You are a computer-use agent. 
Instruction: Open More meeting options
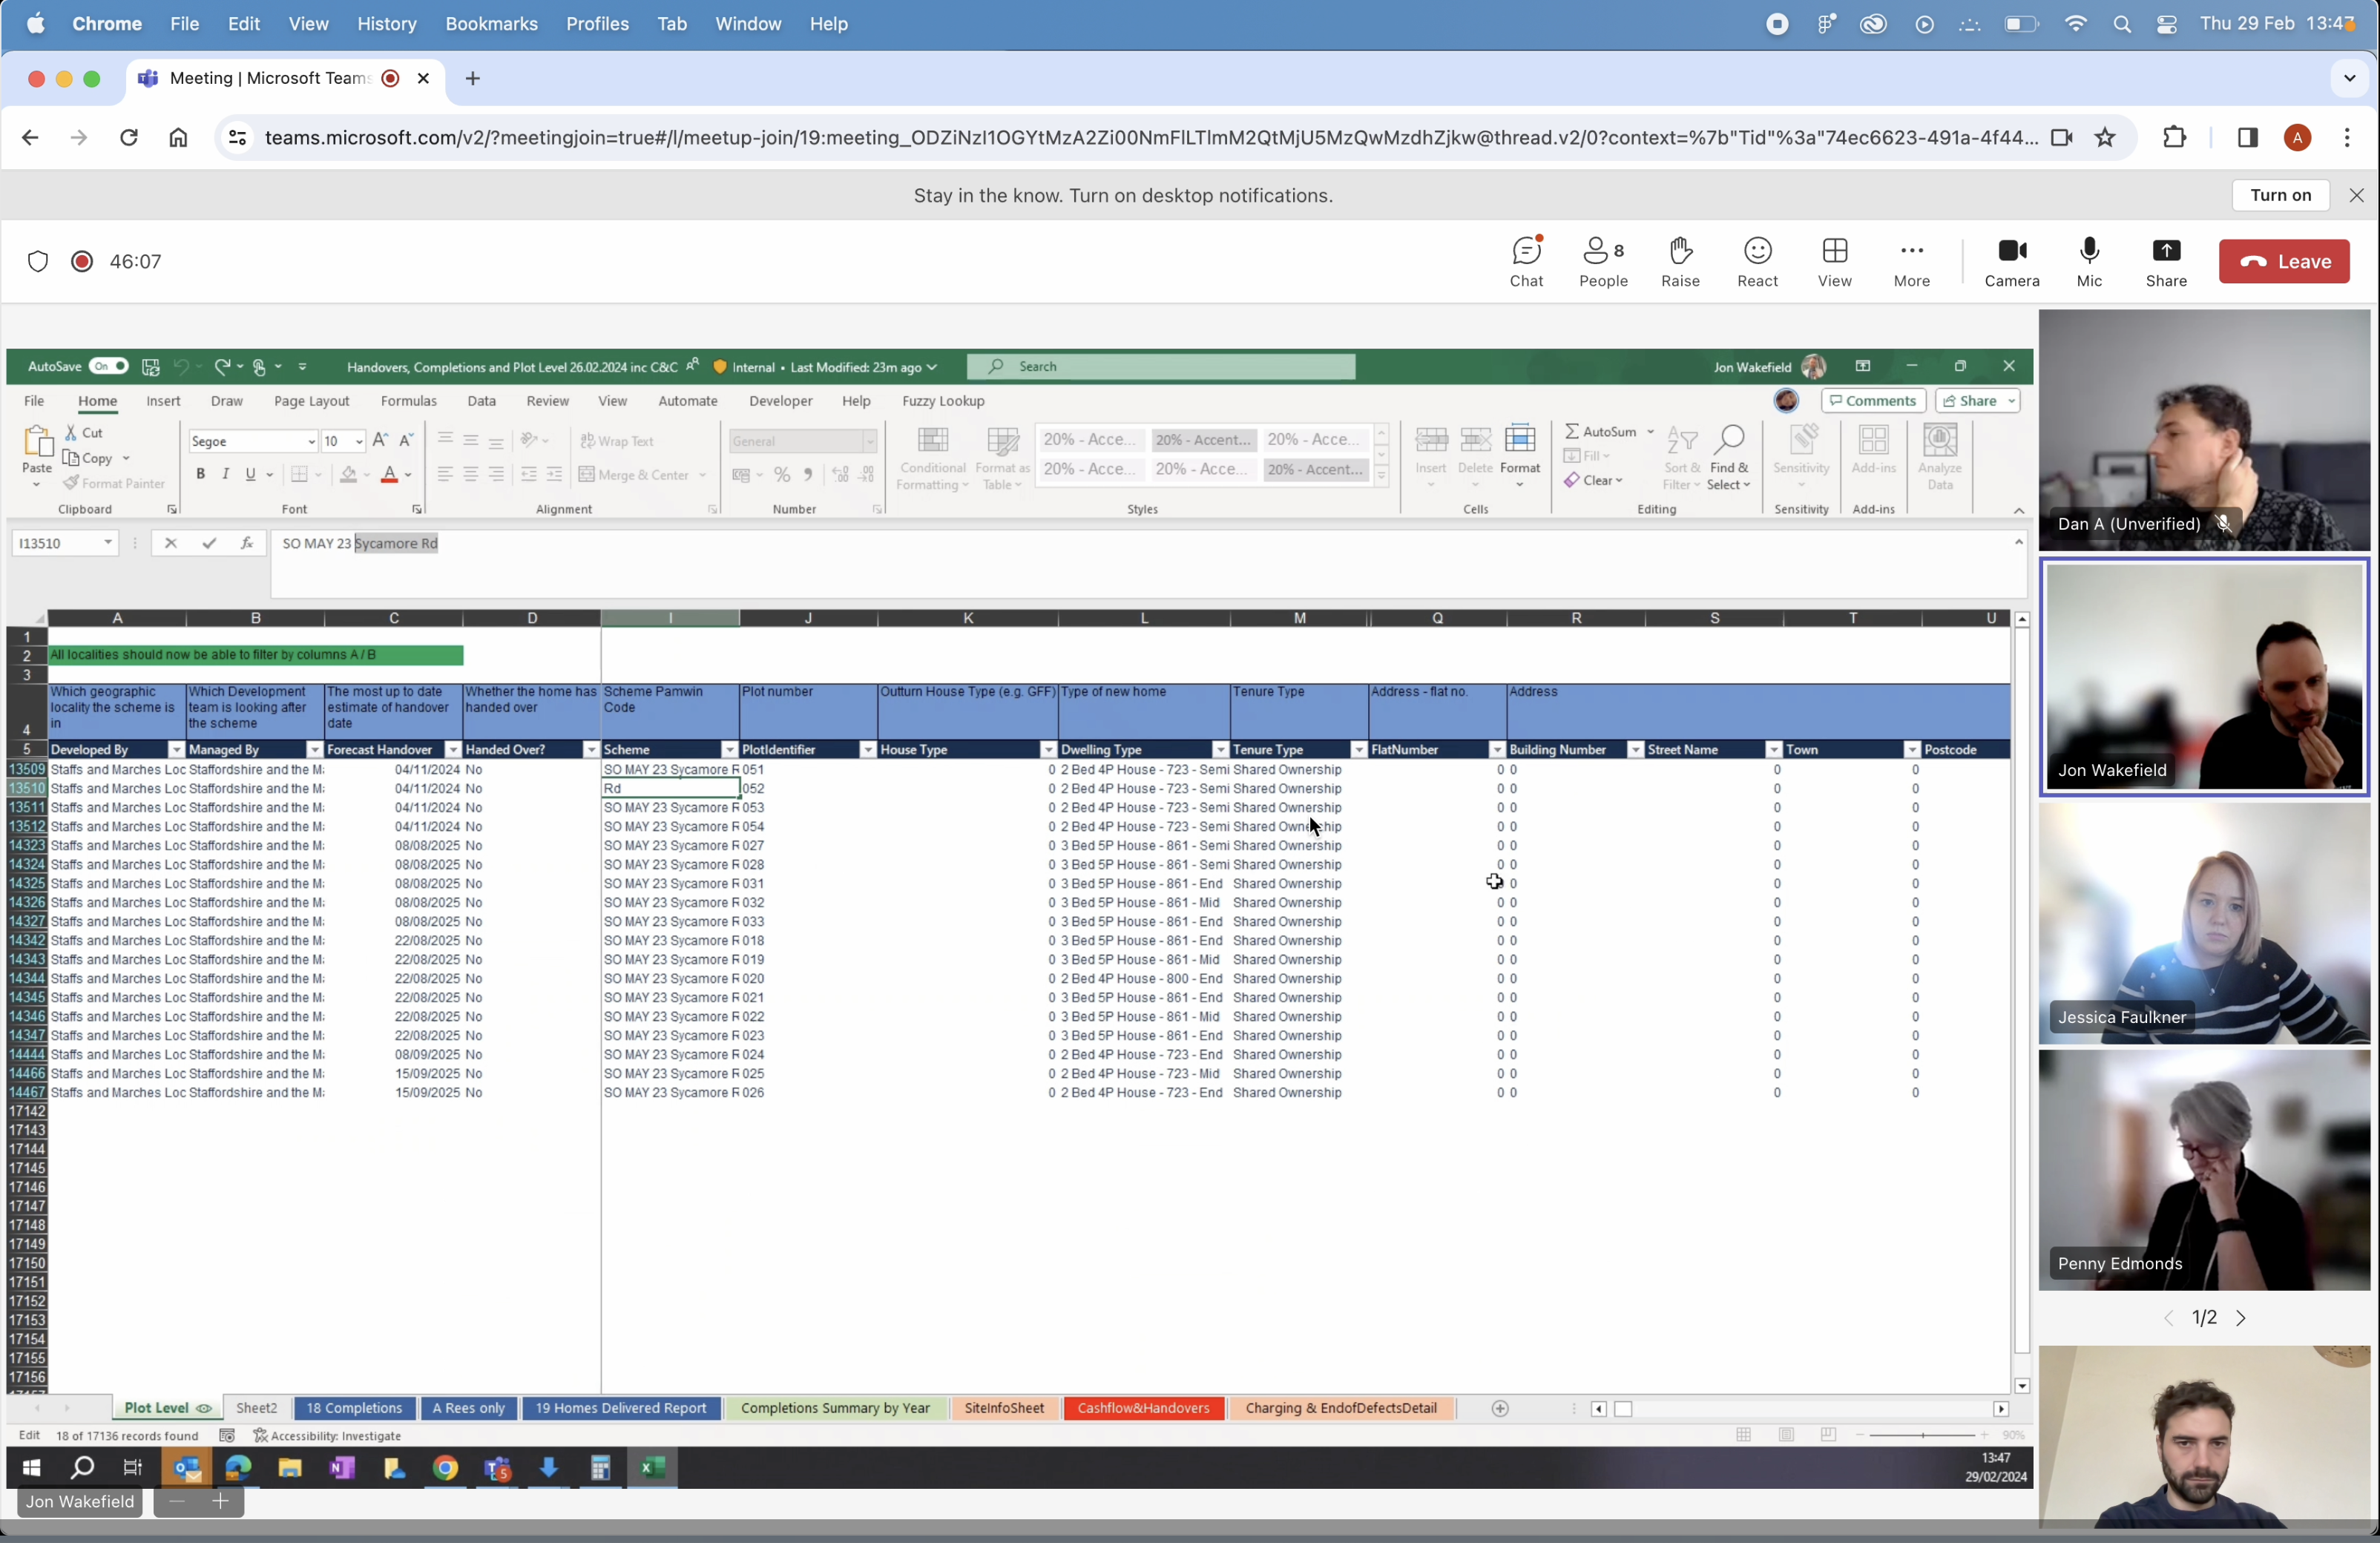(x=1911, y=262)
